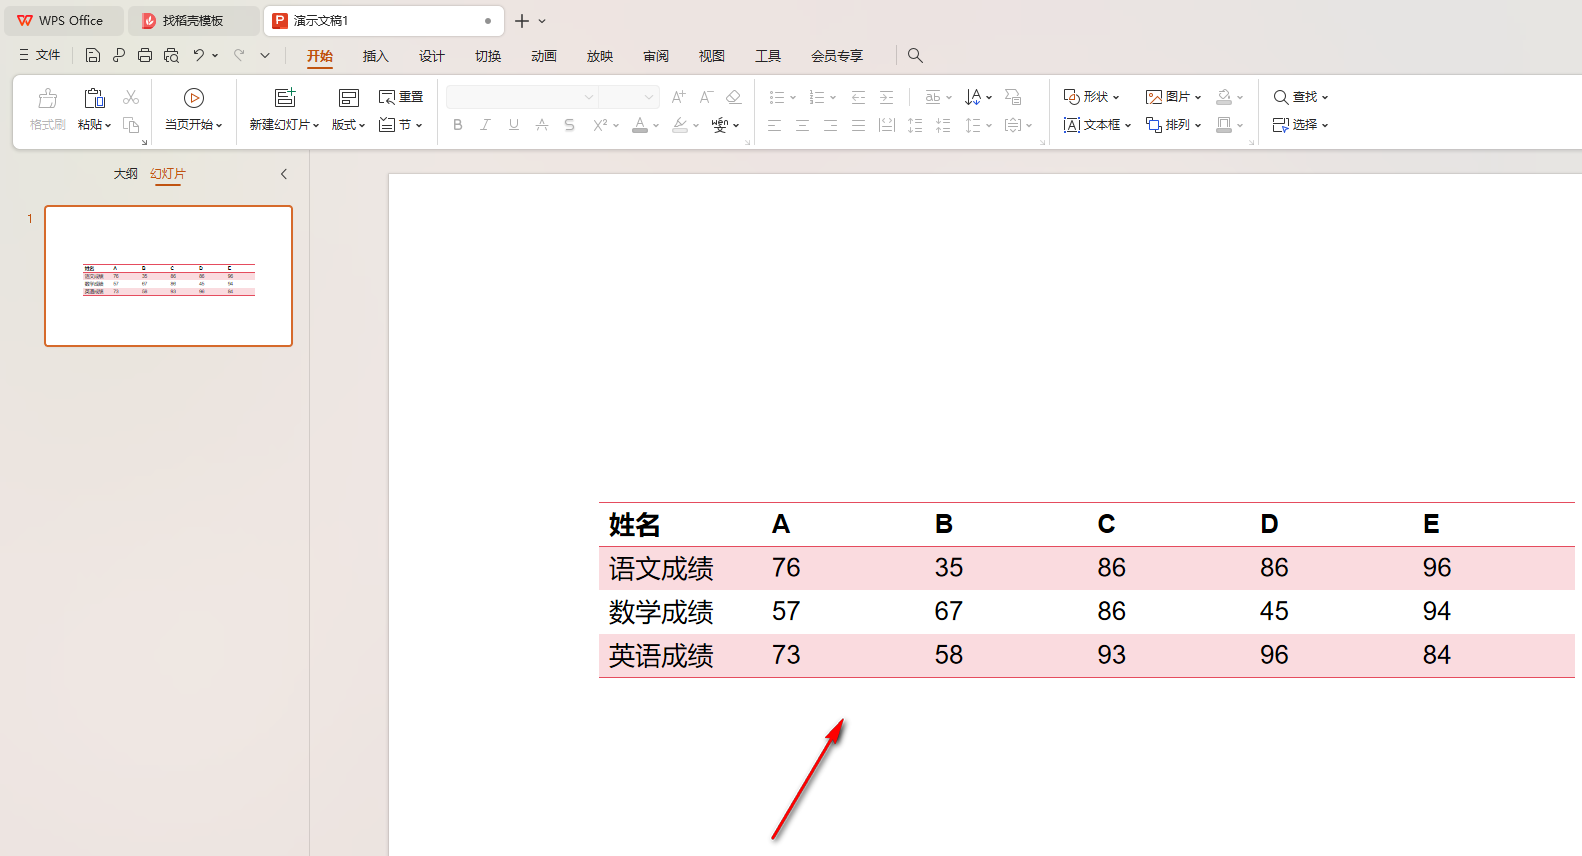
Task: Expand the 形状 shapes dropdown
Action: pyautogui.click(x=1091, y=97)
